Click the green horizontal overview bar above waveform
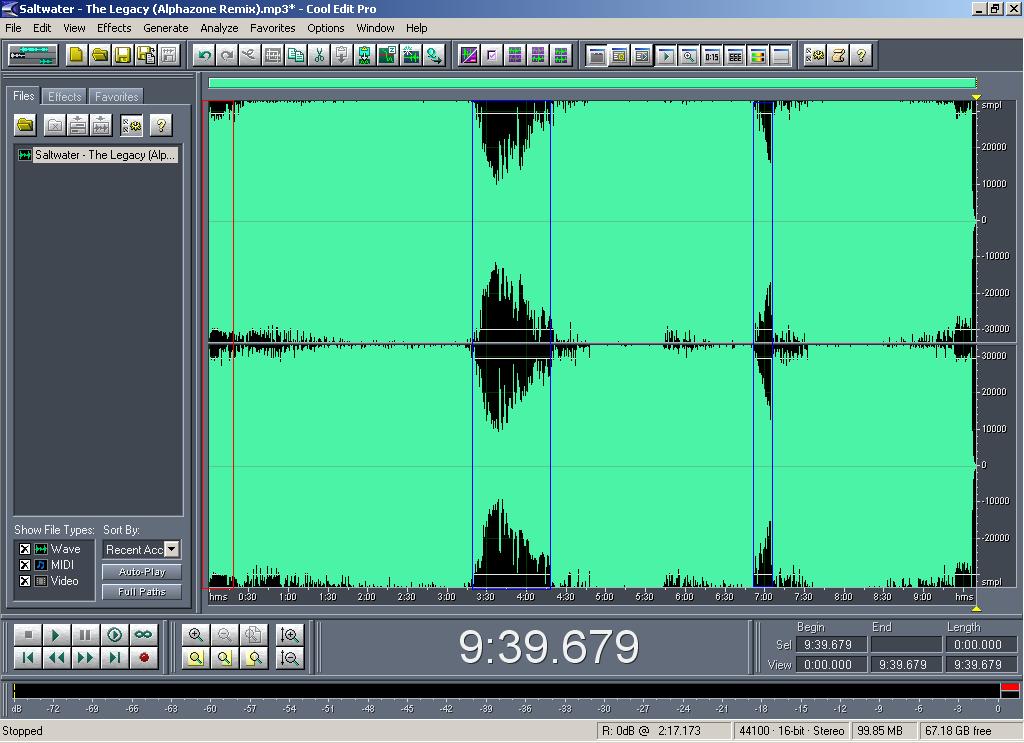 (x=591, y=83)
